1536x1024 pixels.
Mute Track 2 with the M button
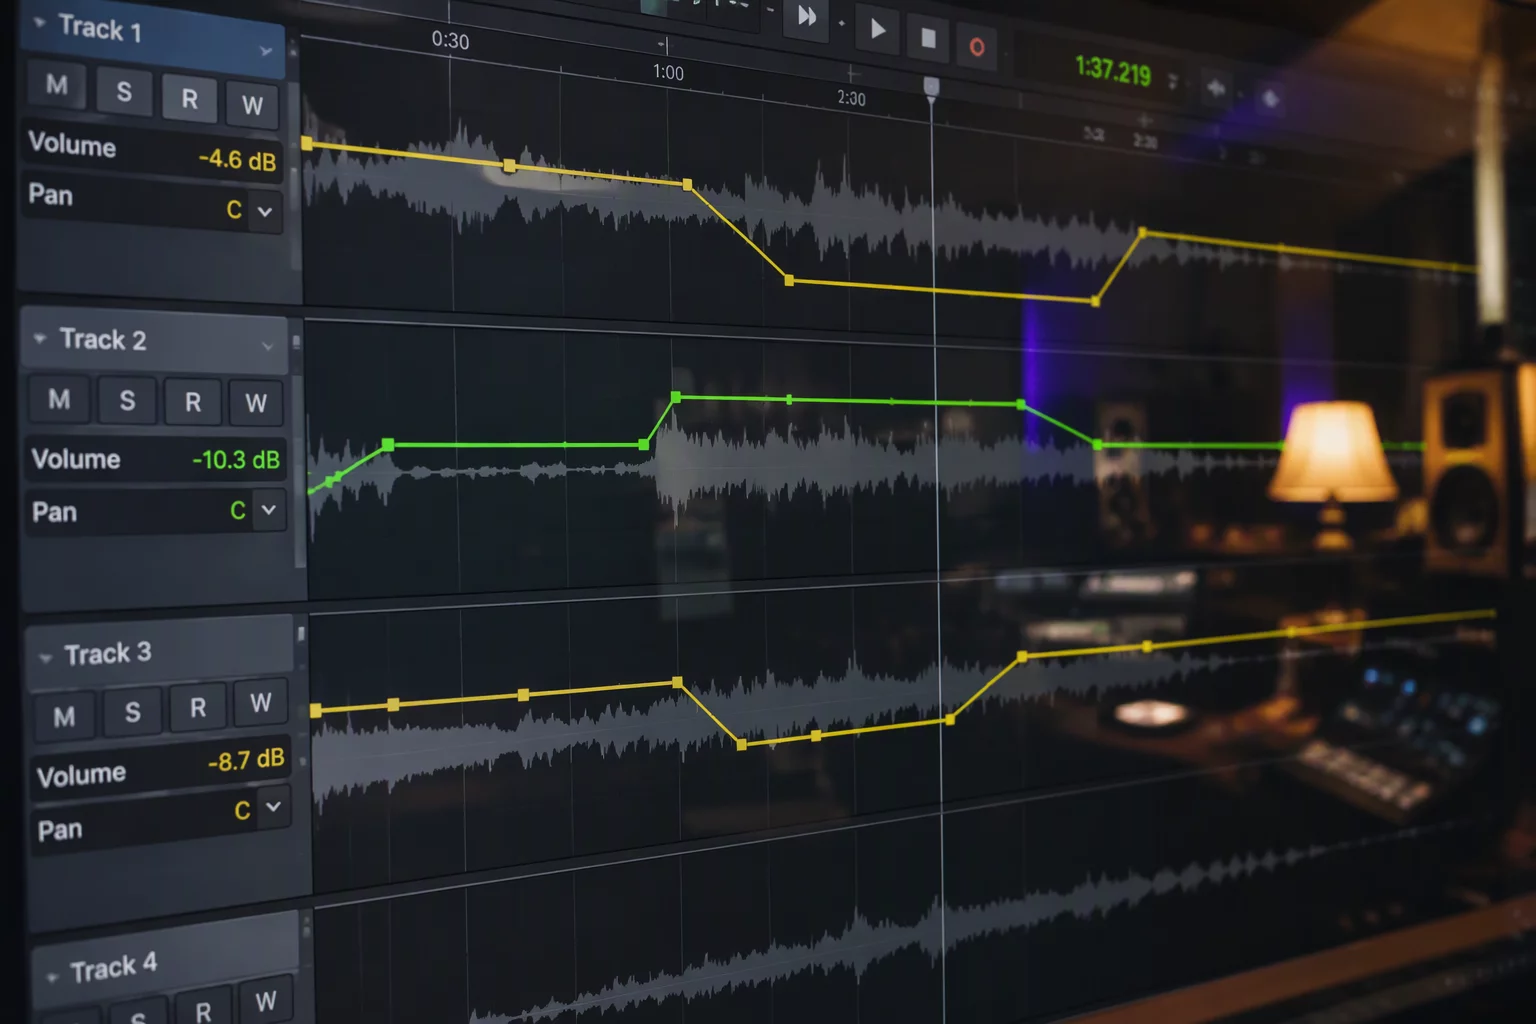(x=59, y=399)
